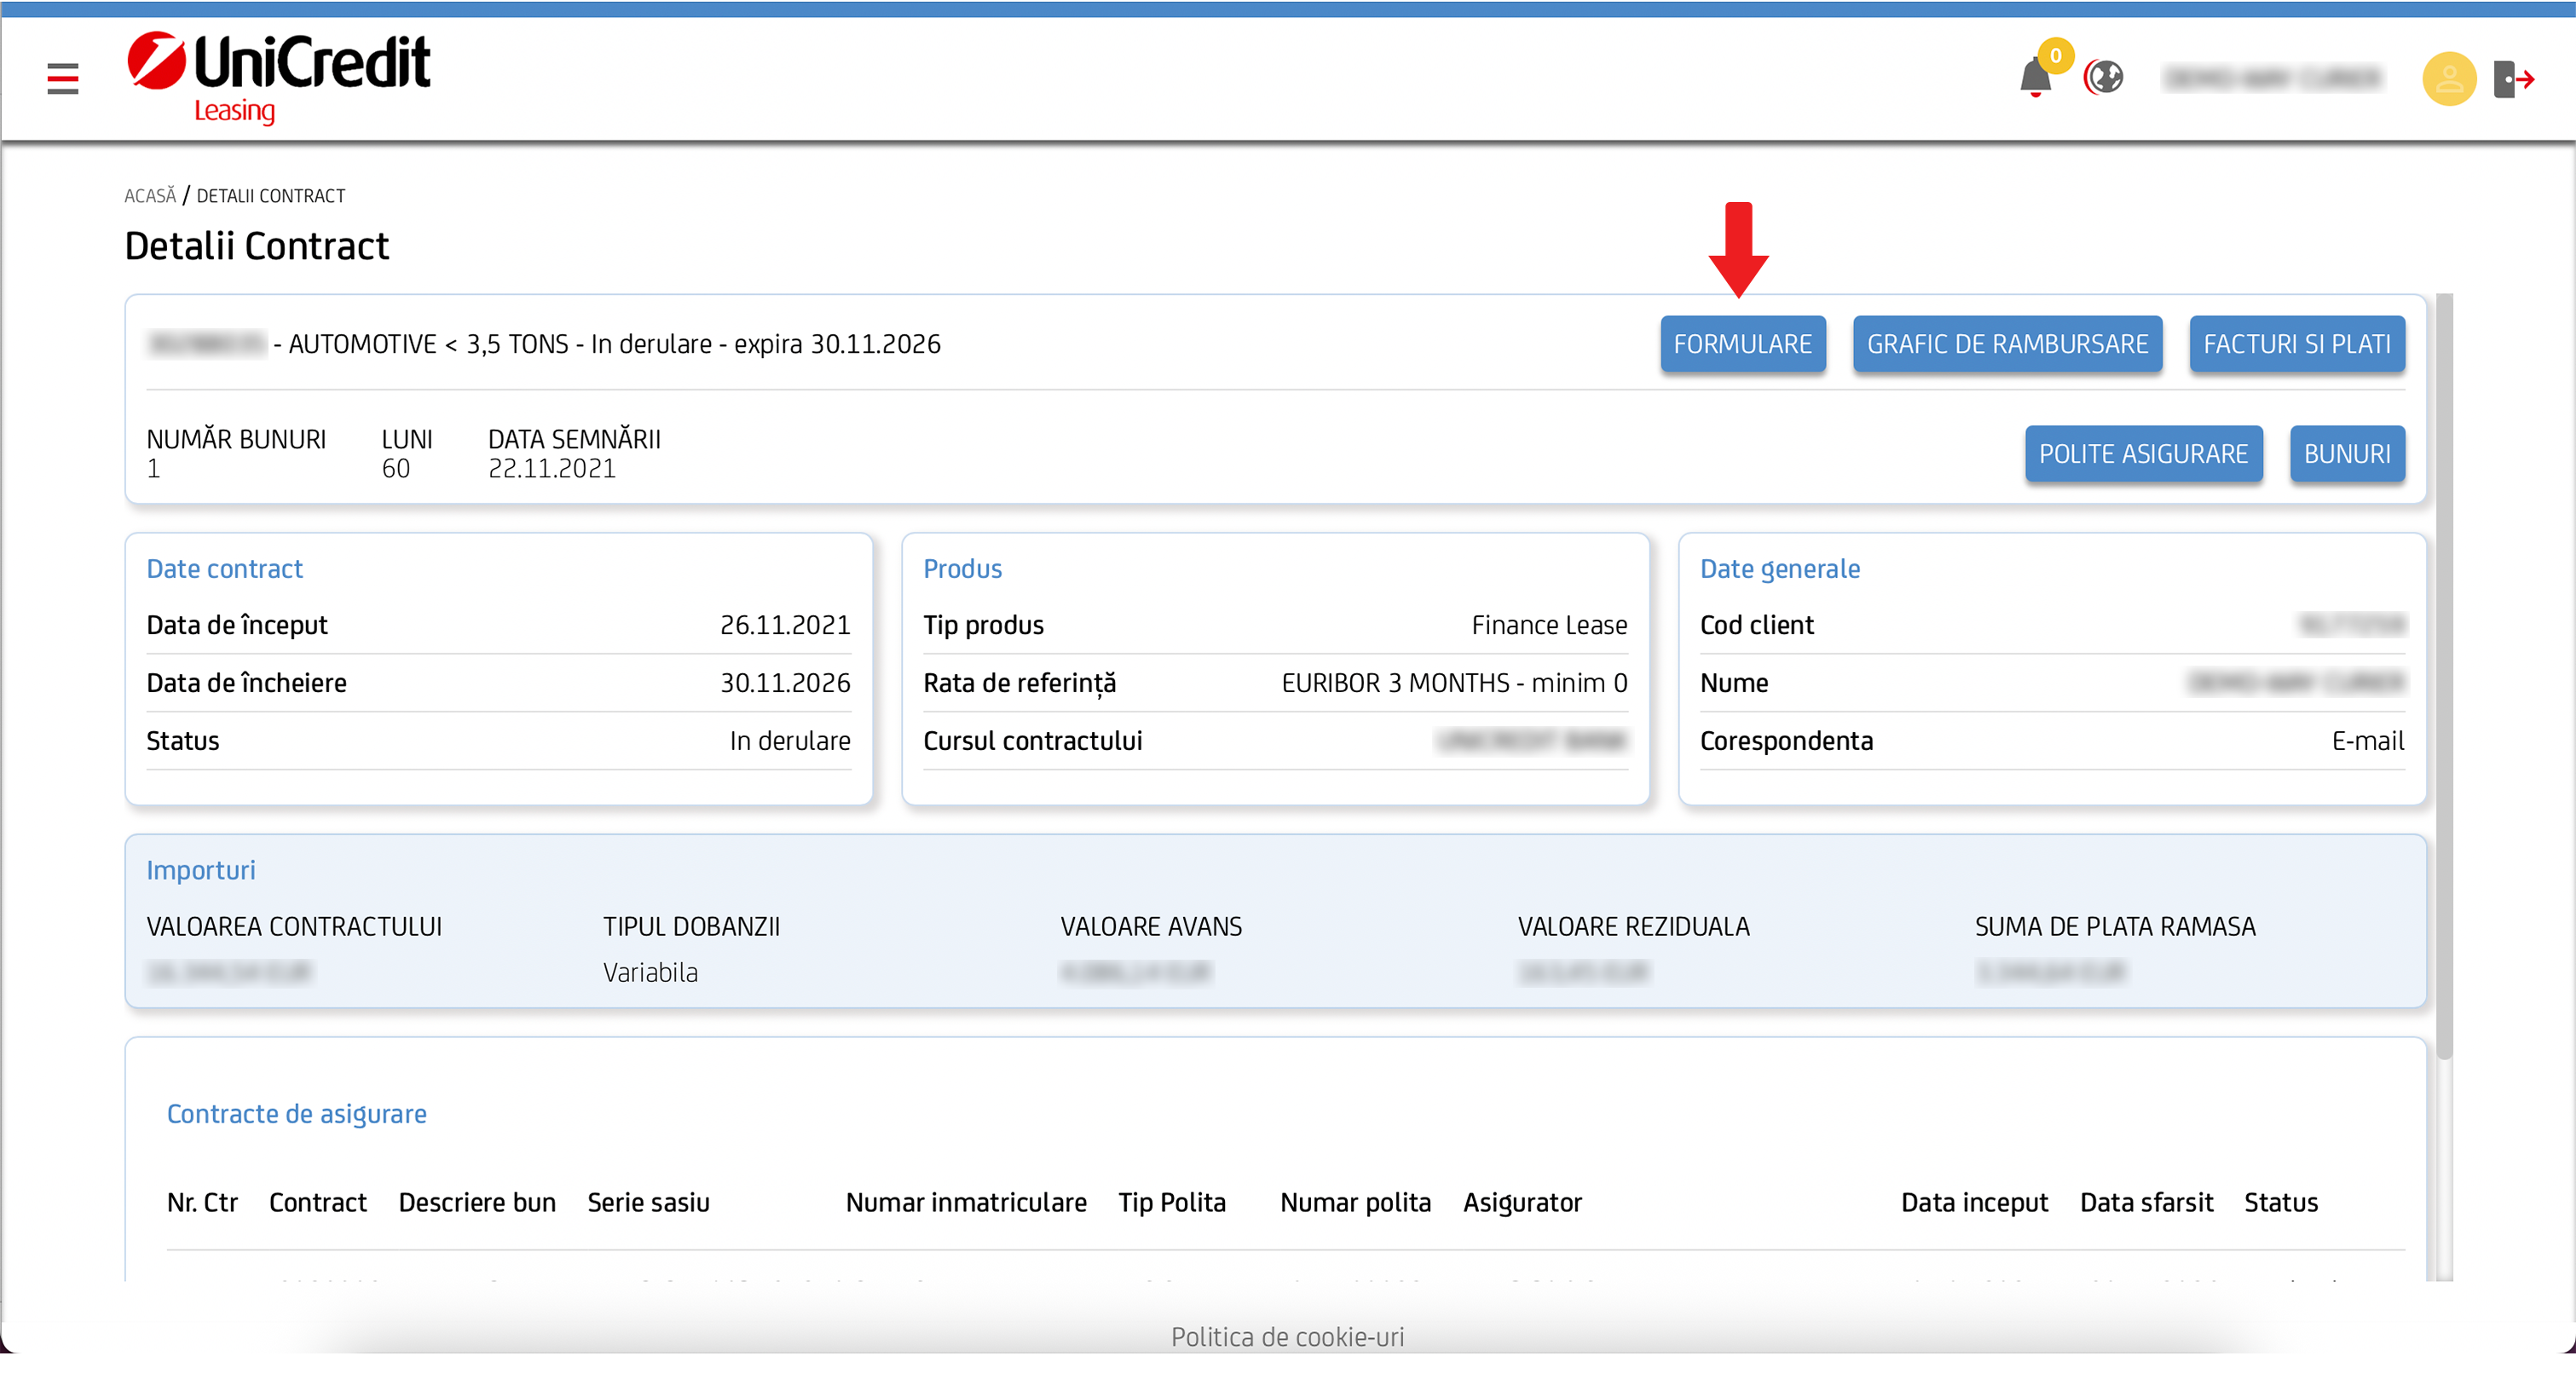
Task: Click the Asigurator column header
Action: pos(1522,1203)
